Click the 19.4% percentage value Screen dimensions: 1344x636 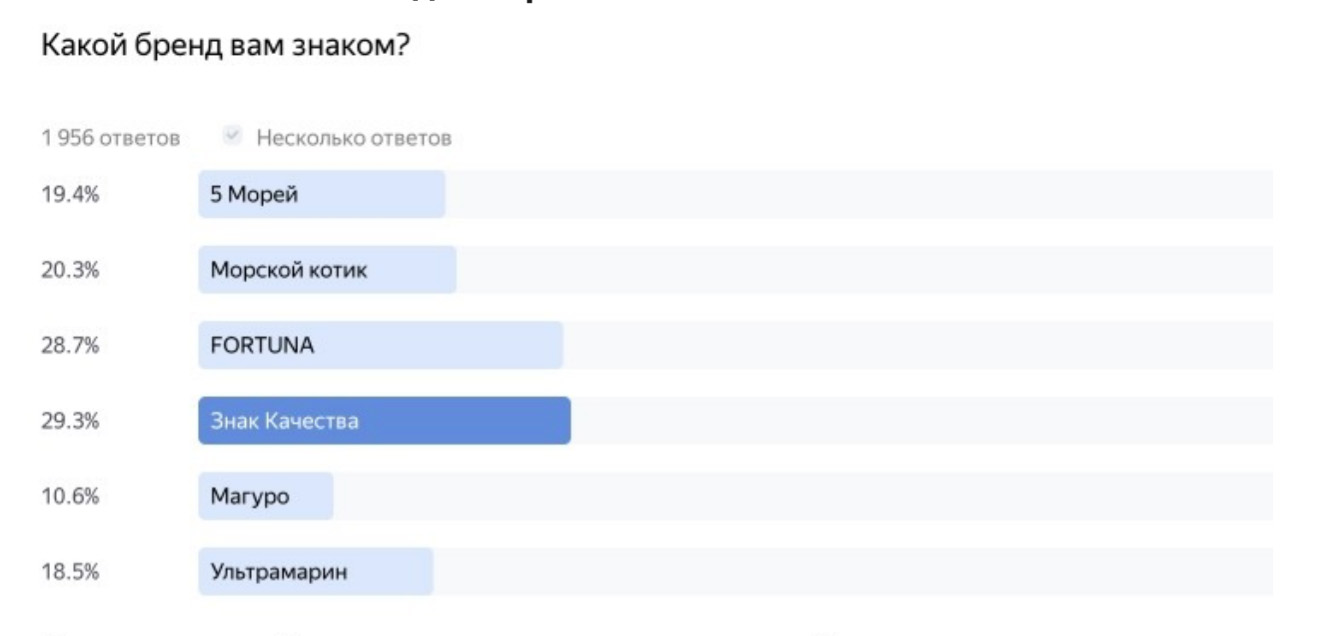click(x=70, y=195)
